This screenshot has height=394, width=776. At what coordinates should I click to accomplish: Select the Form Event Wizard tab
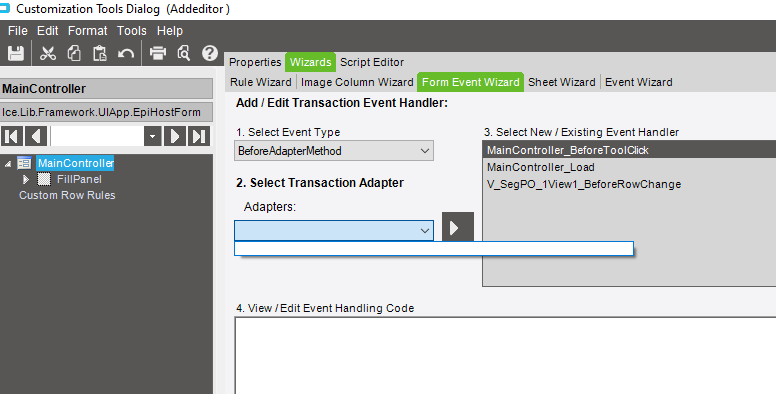tap(471, 82)
